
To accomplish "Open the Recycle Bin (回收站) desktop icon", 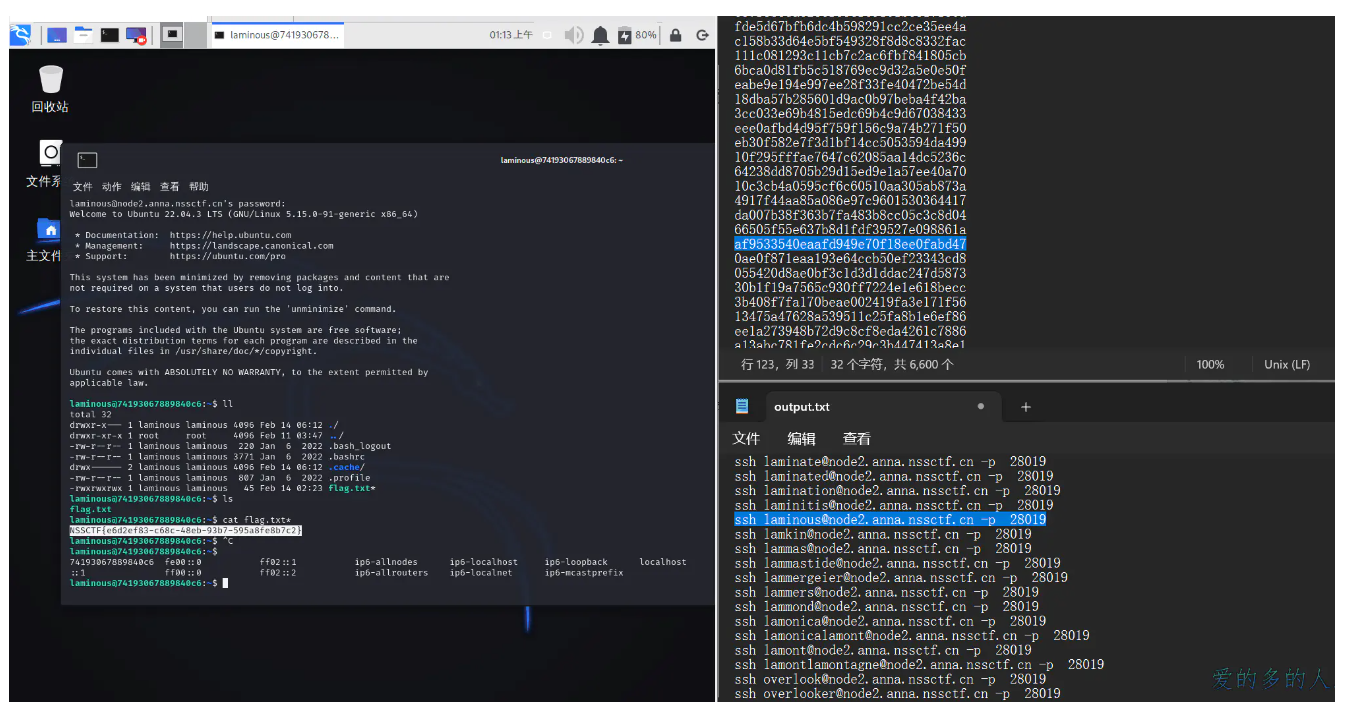I will pyautogui.click(x=50, y=88).
